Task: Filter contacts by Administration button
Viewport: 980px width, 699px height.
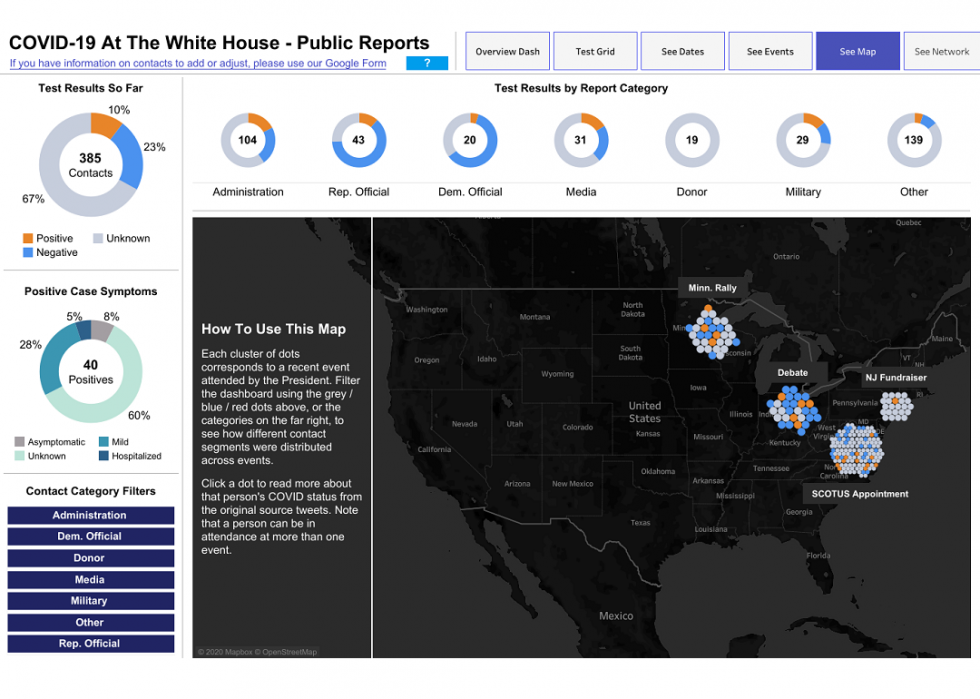Action: point(91,515)
